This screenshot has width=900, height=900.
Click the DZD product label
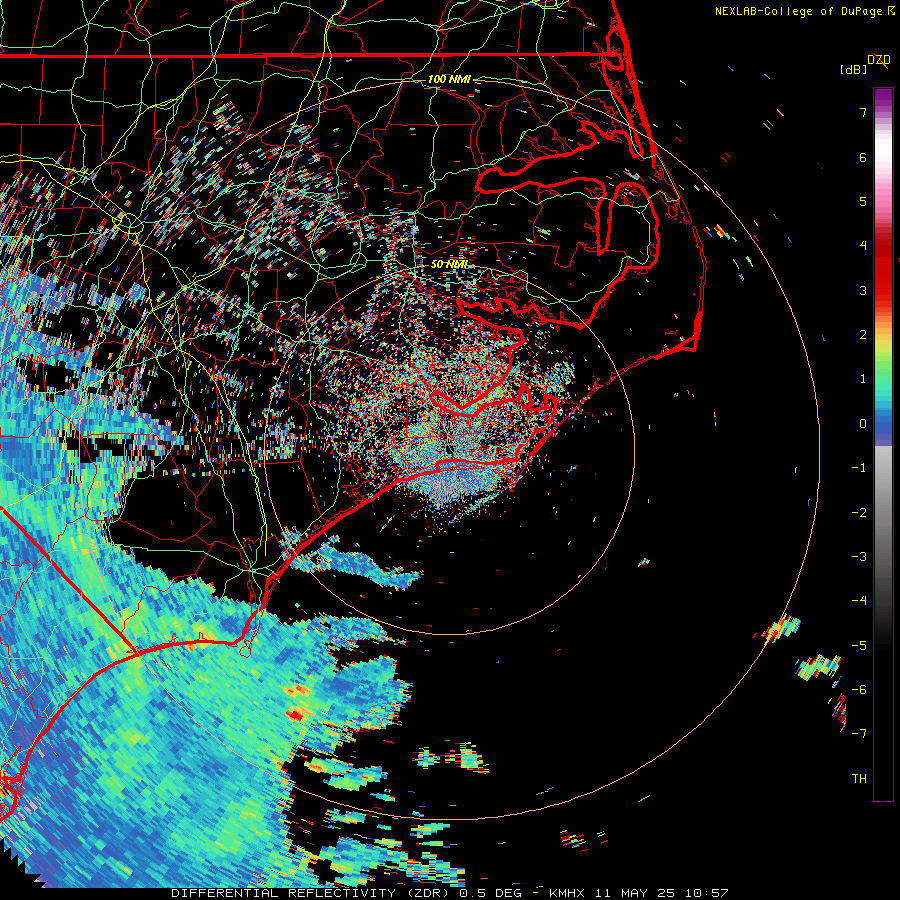tap(879, 60)
